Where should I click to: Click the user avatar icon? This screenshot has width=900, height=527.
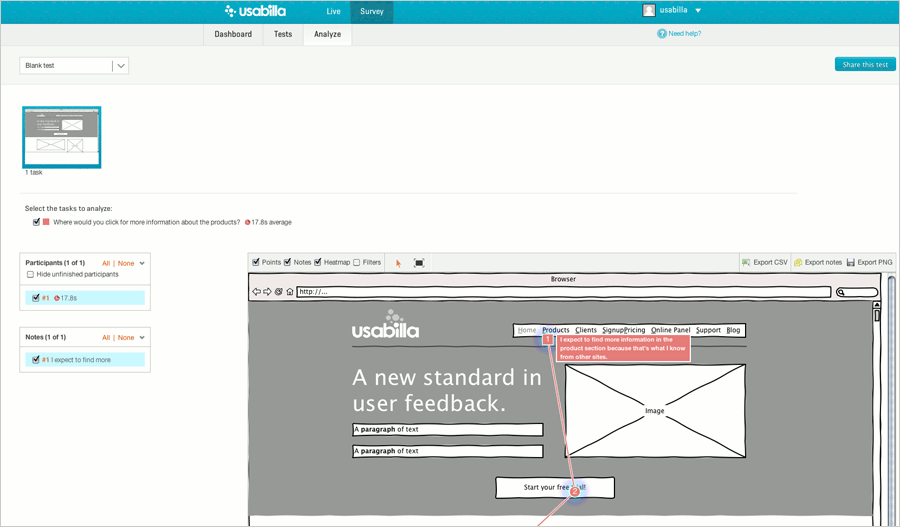pyautogui.click(x=649, y=10)
